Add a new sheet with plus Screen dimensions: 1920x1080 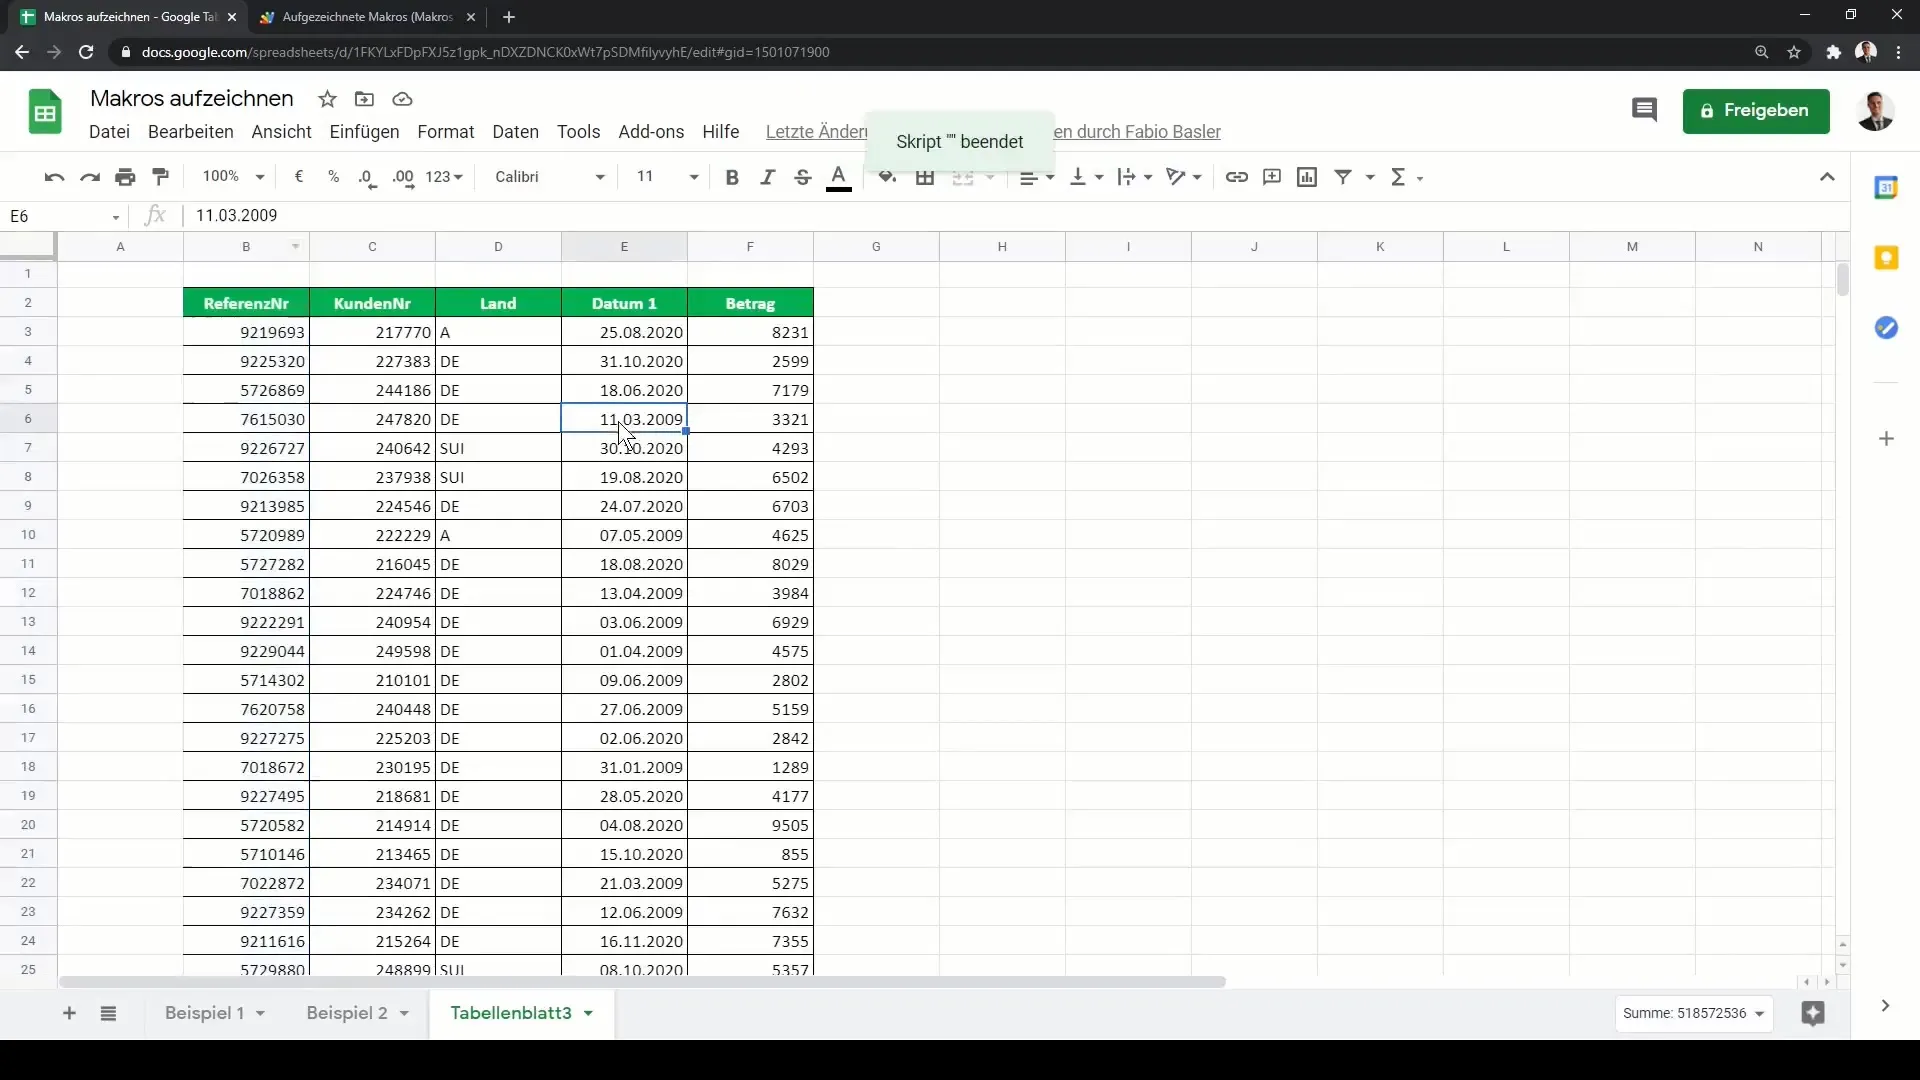[x=69, y=1013]
